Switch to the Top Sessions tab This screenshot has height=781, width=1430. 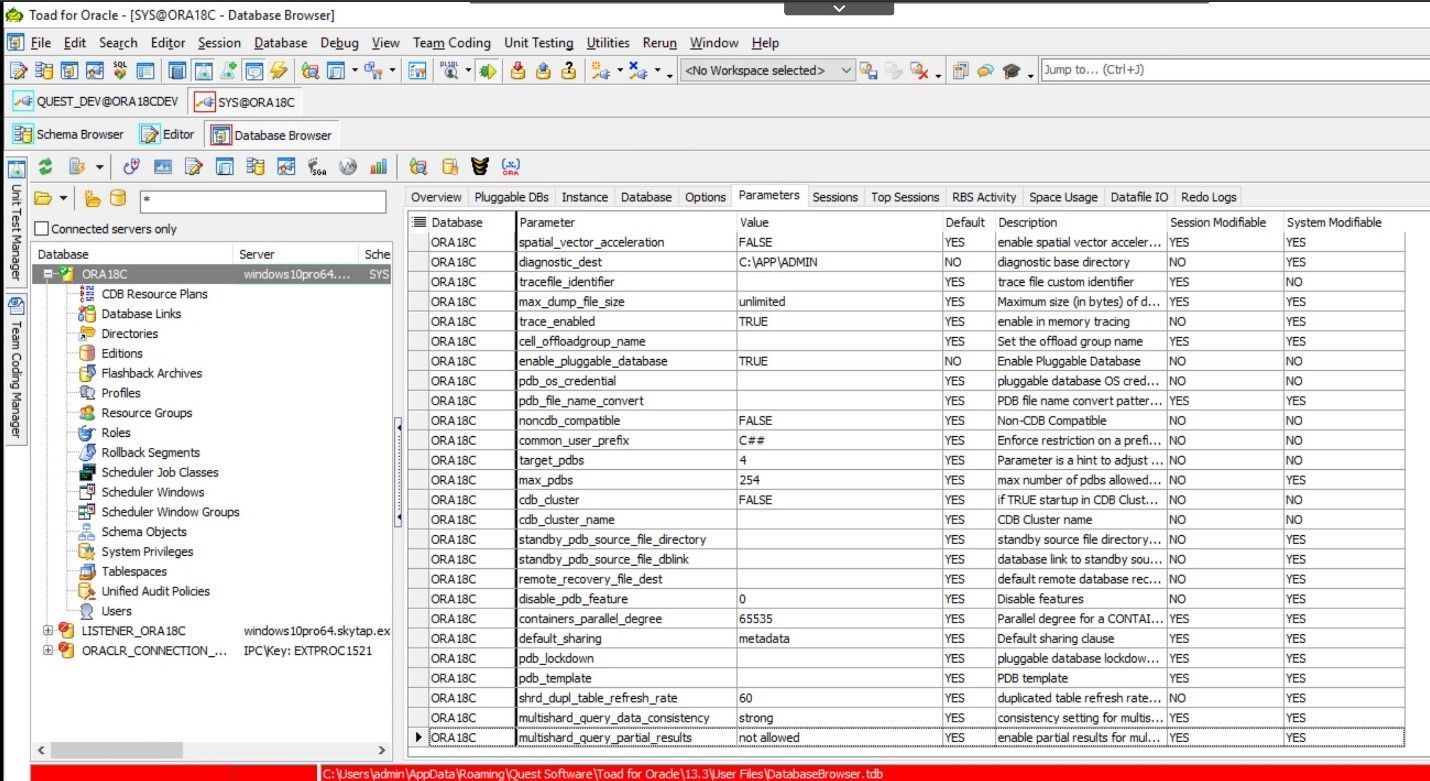click(905, 197)
